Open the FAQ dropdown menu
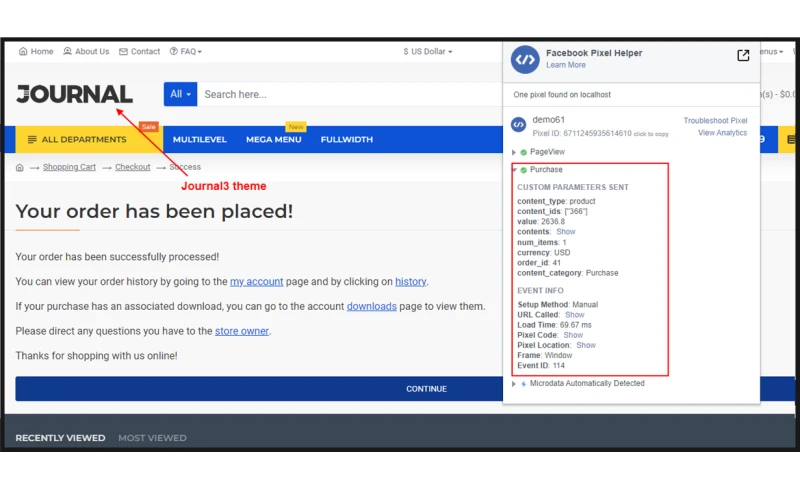 pyautogui.click(x=186, y=51)
